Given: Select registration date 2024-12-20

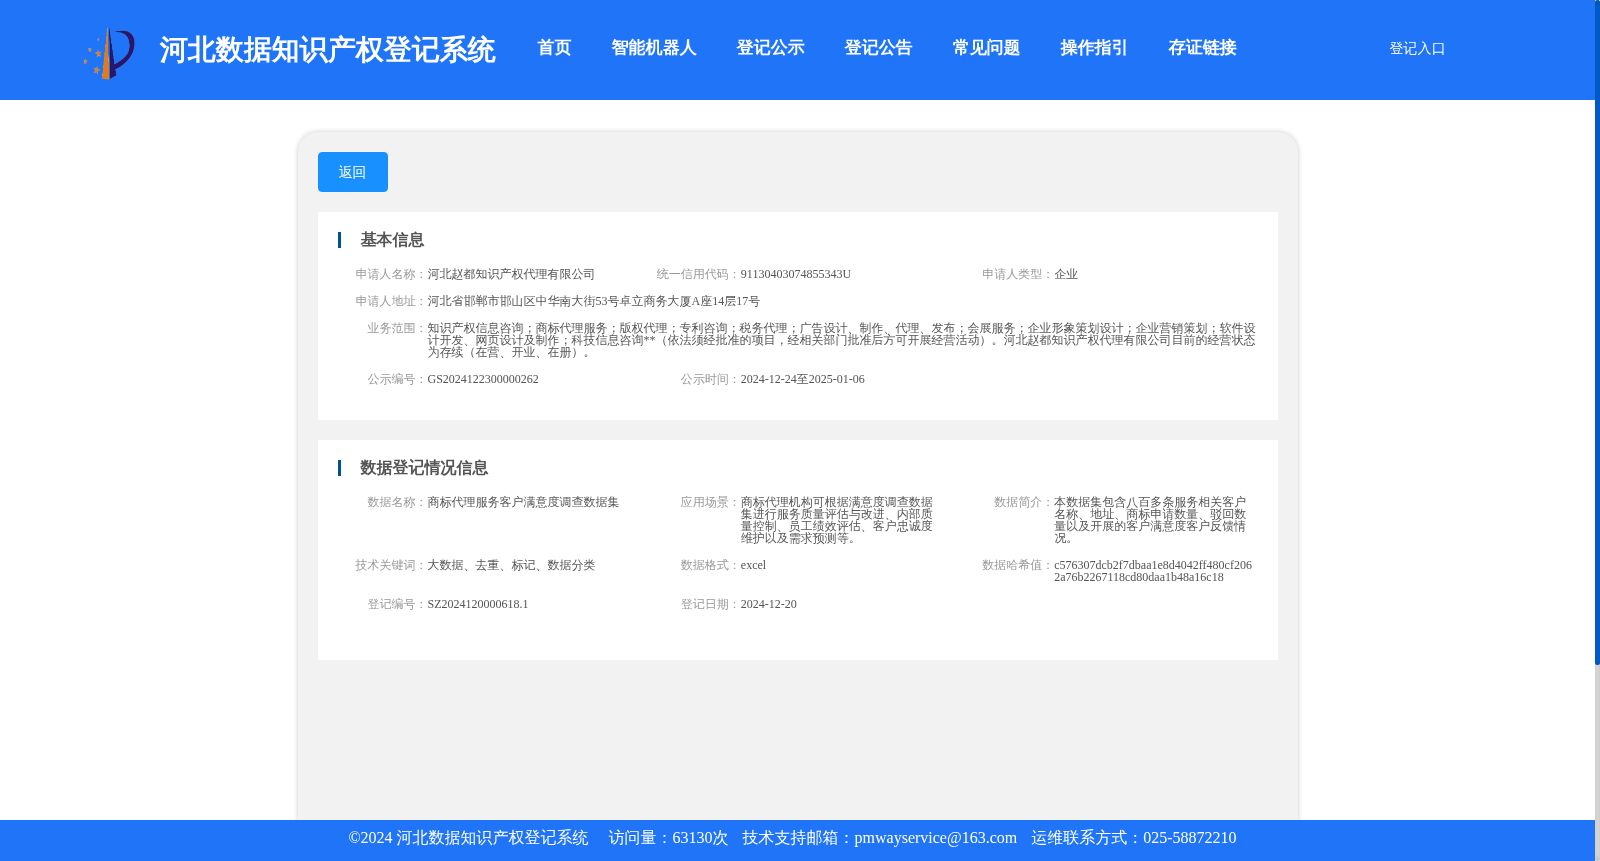Looking at the screenshot, I should [x=769, y=604].
